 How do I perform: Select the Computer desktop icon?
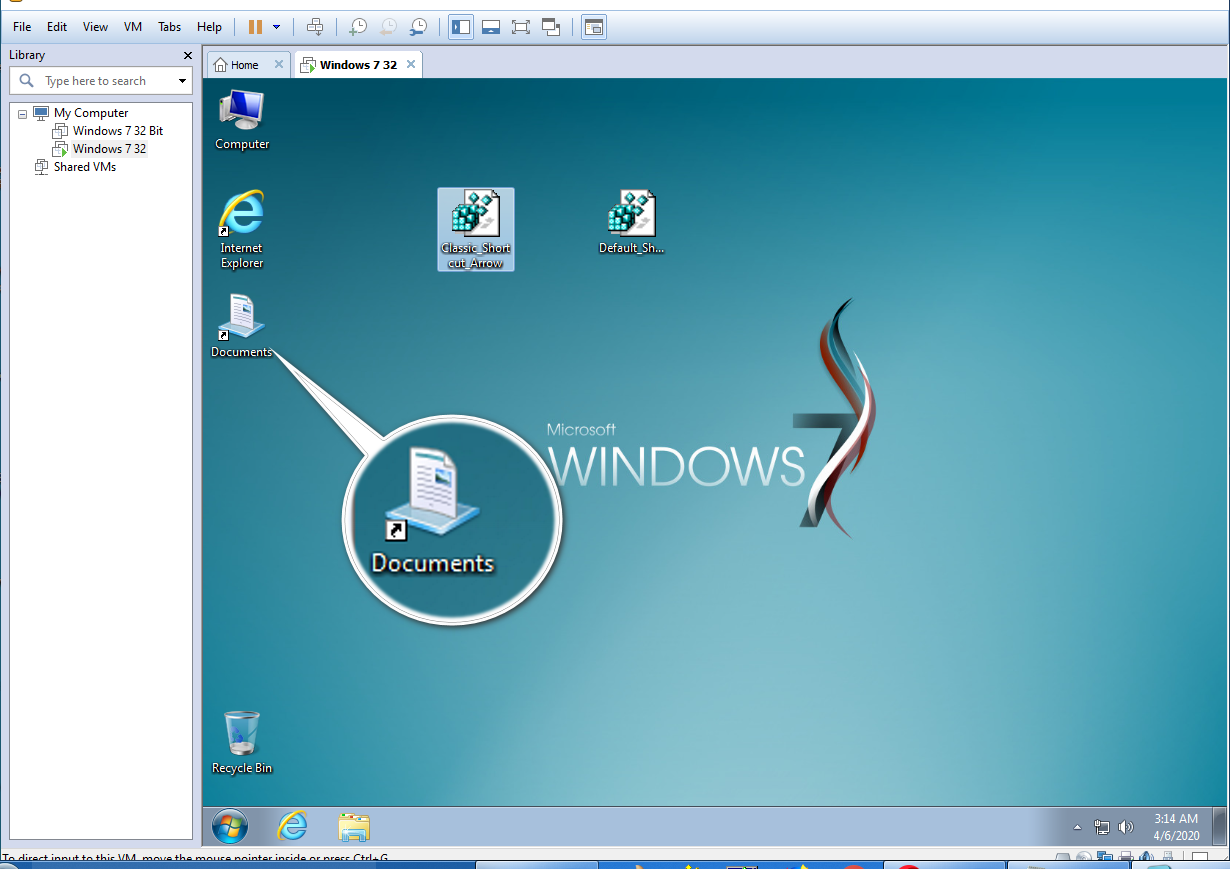242,119
